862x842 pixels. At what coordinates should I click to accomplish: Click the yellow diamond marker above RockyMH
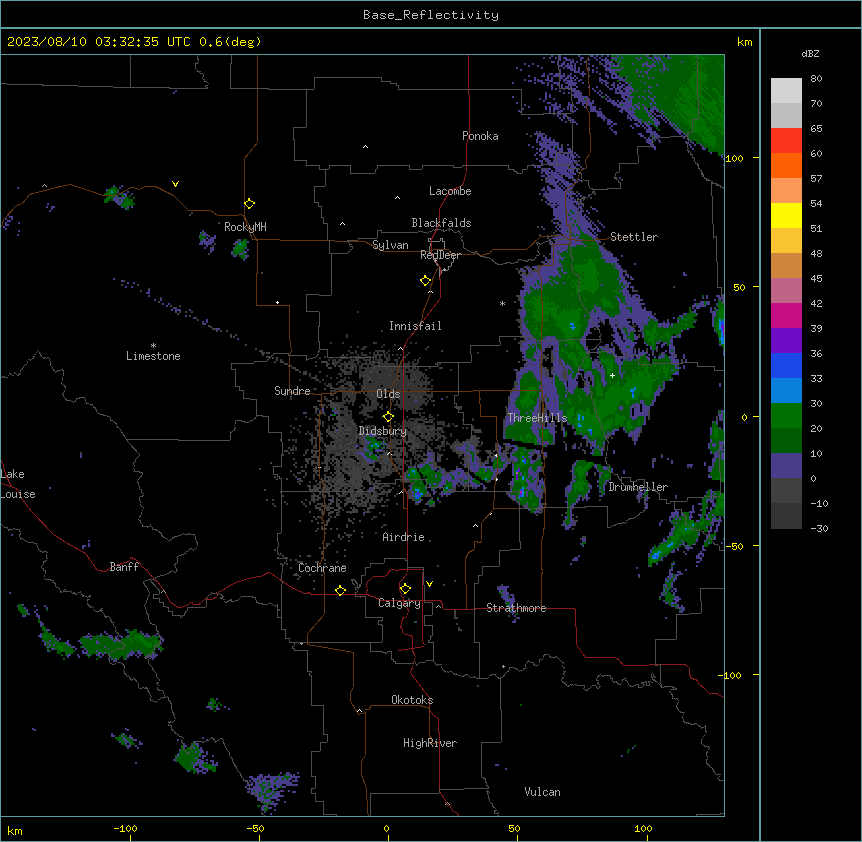250,204
